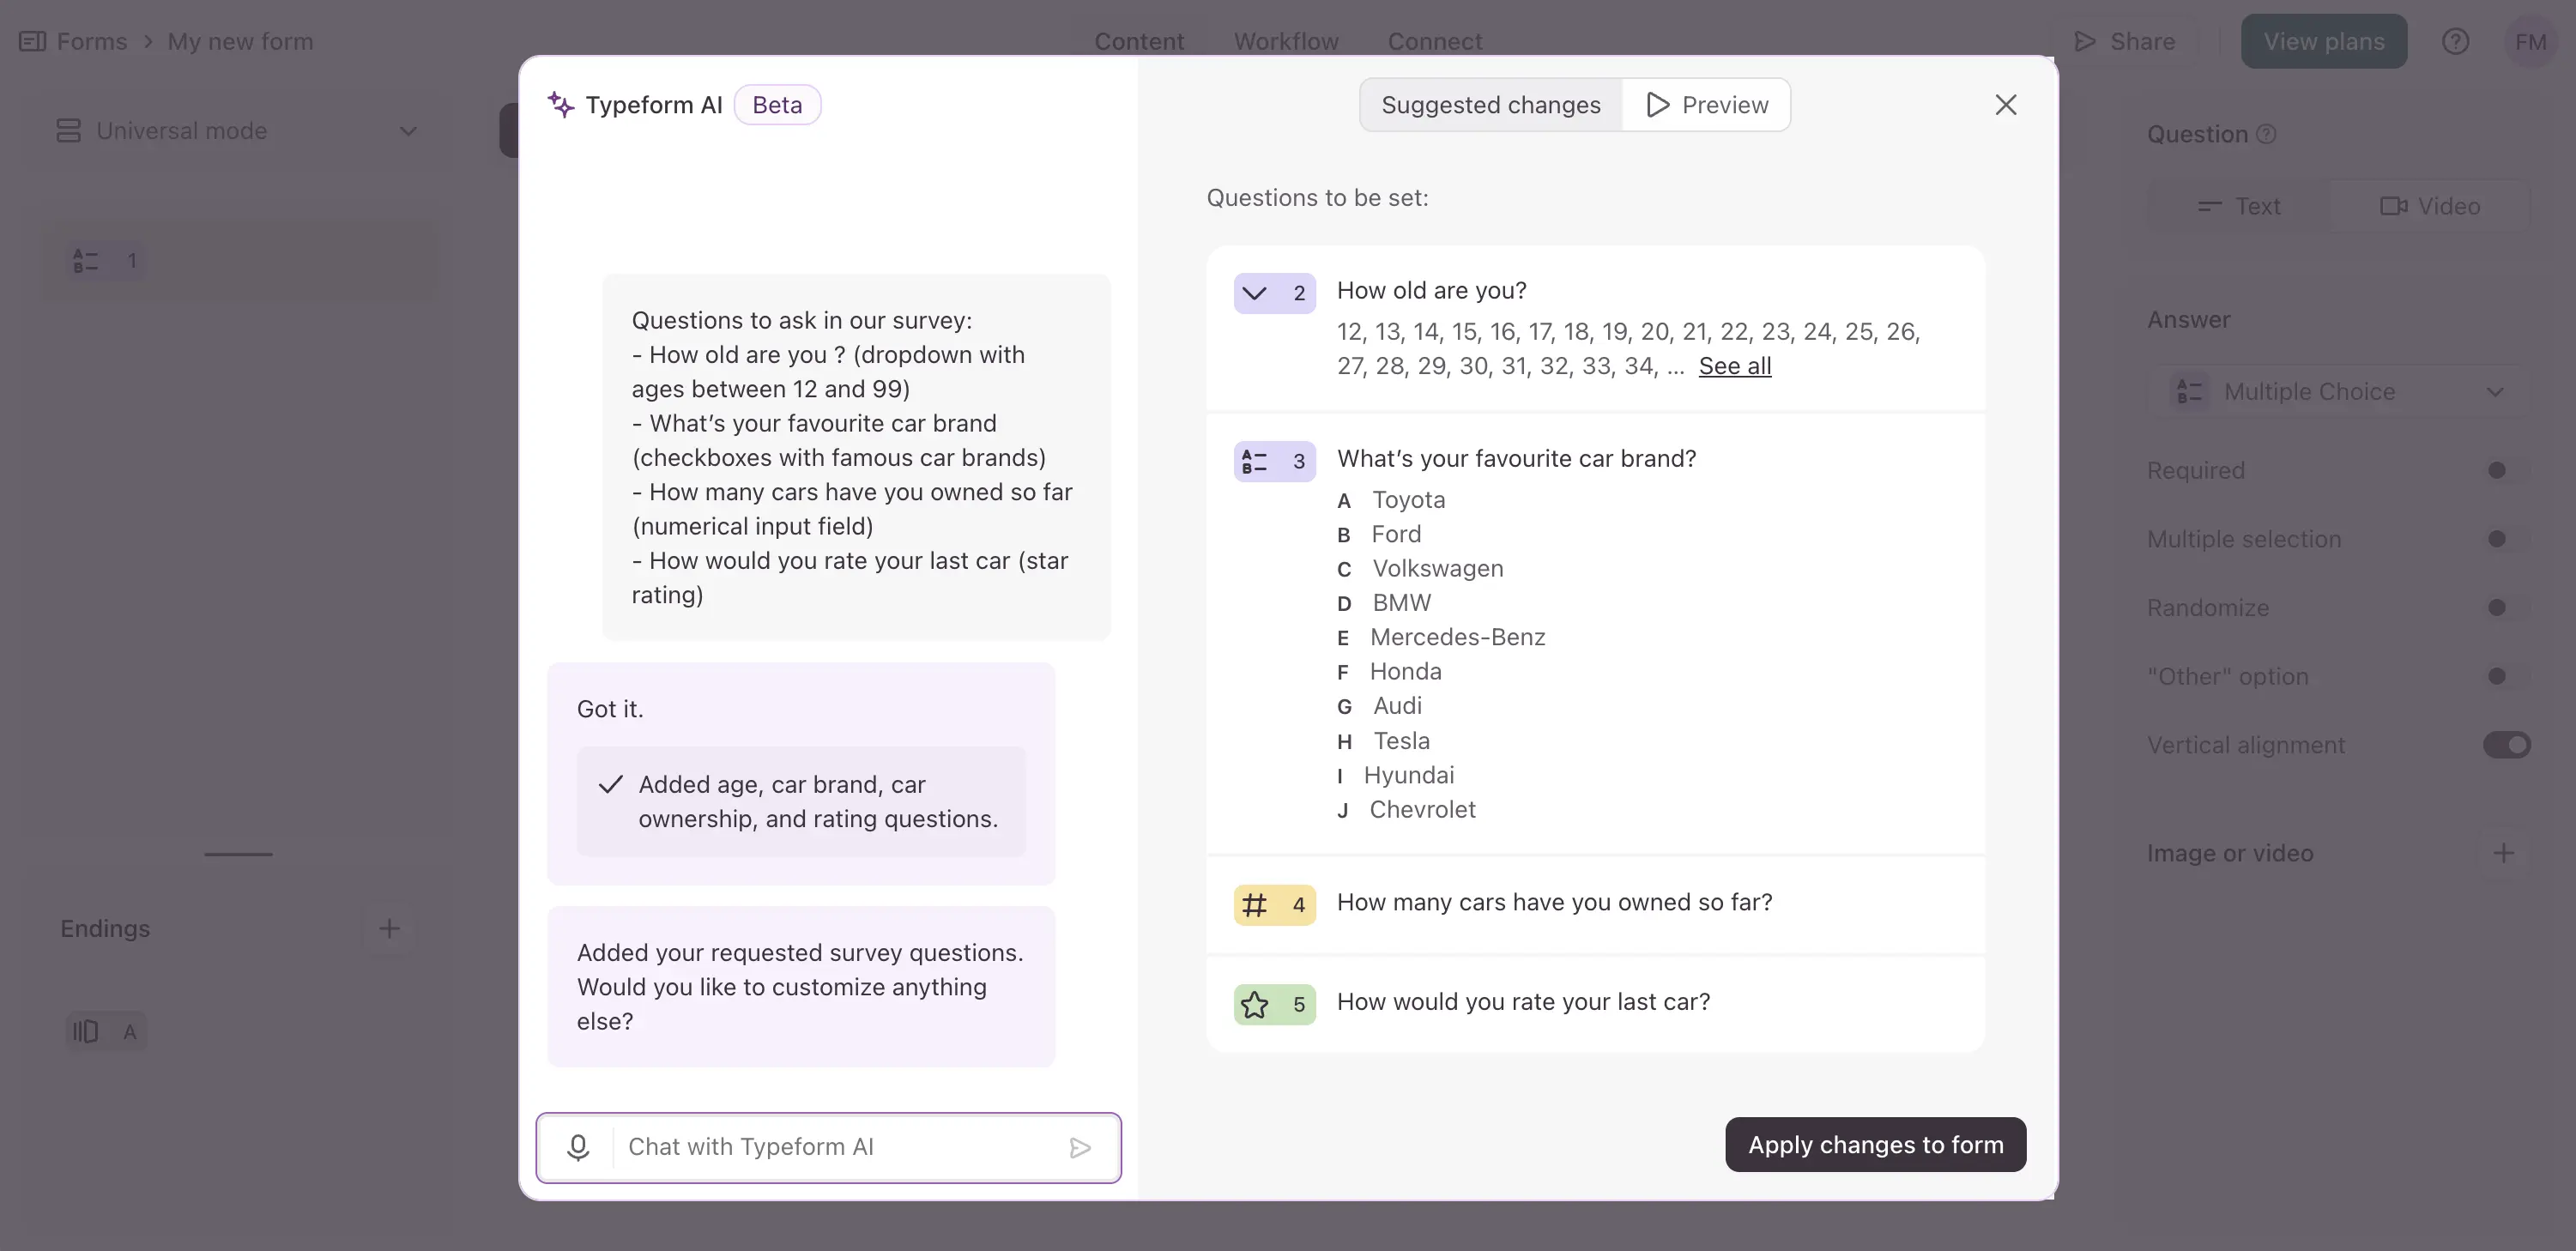The image size is (2576, 1251).
Task: Click the See all link for age options
Action: pos(1734,366)
